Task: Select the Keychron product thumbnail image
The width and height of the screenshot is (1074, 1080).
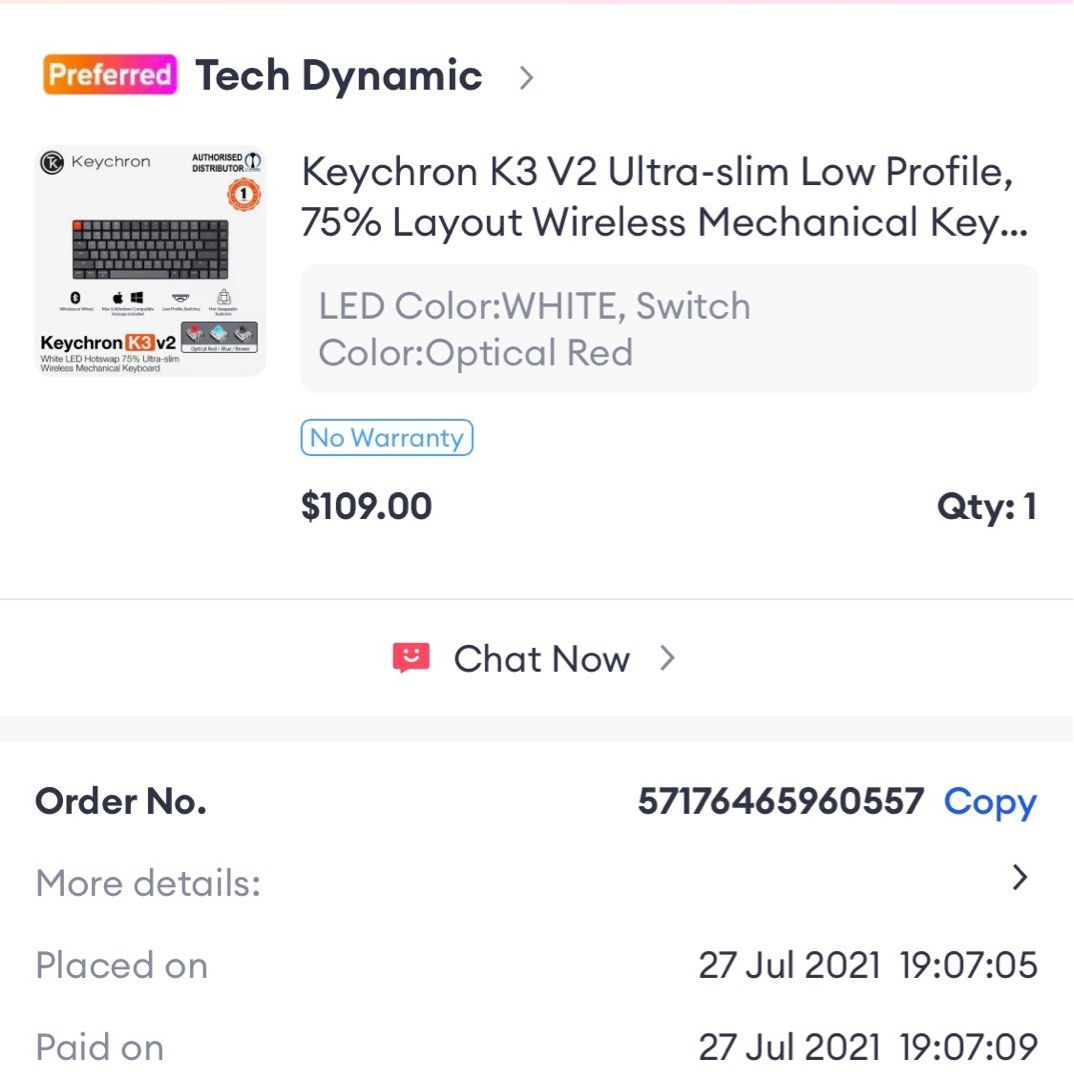Action: pos(152,258)
